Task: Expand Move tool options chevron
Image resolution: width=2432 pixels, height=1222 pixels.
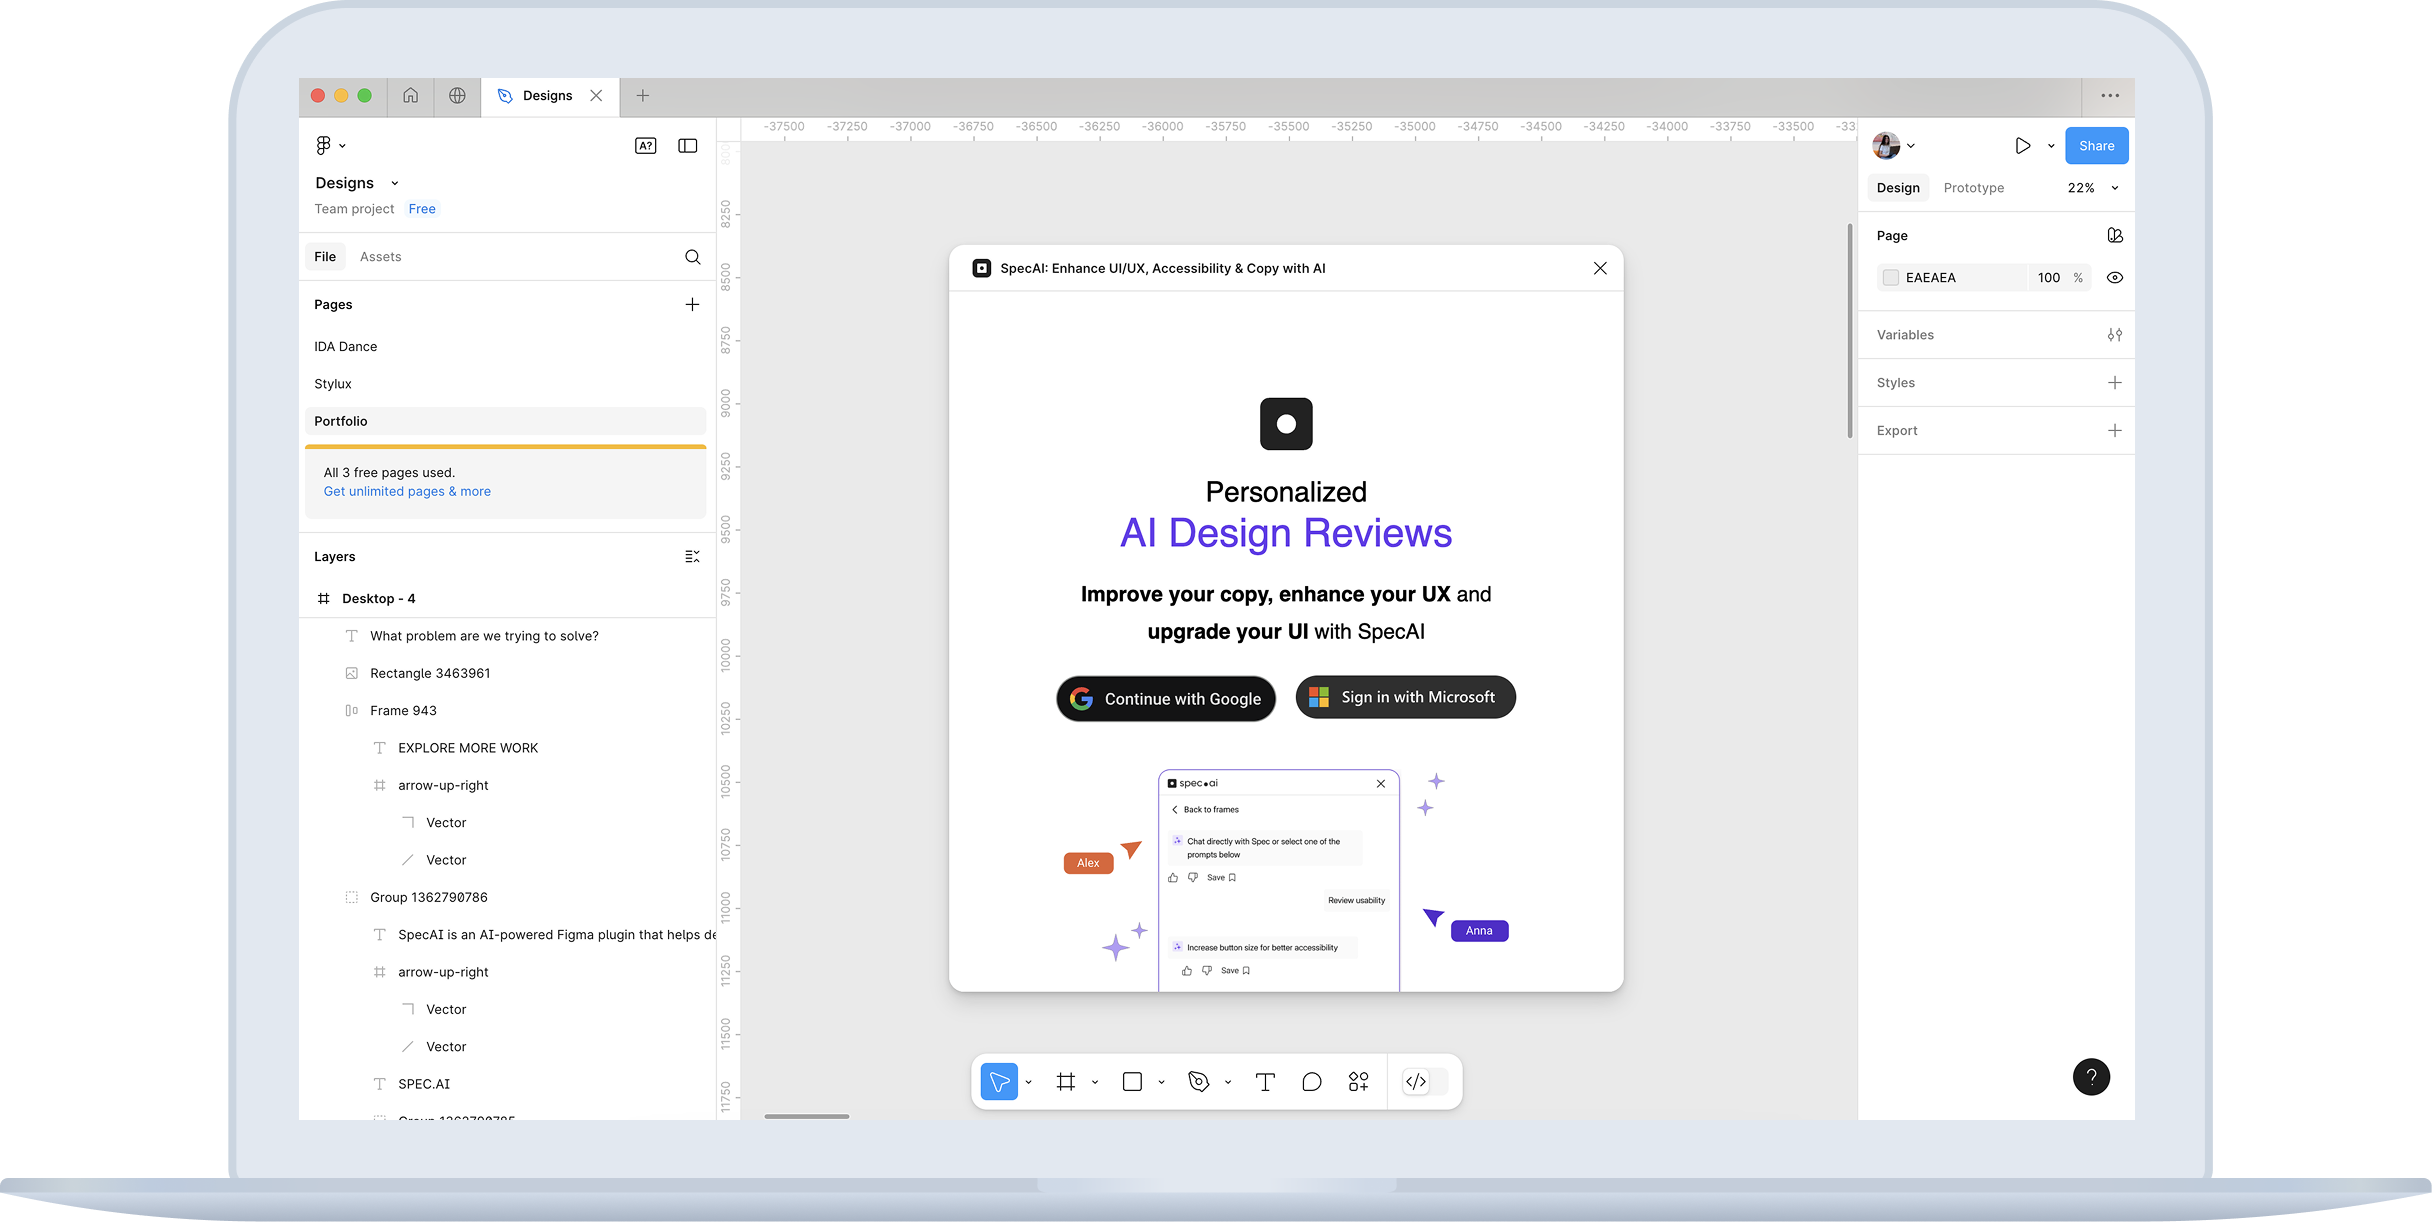Action: 1028,1082
